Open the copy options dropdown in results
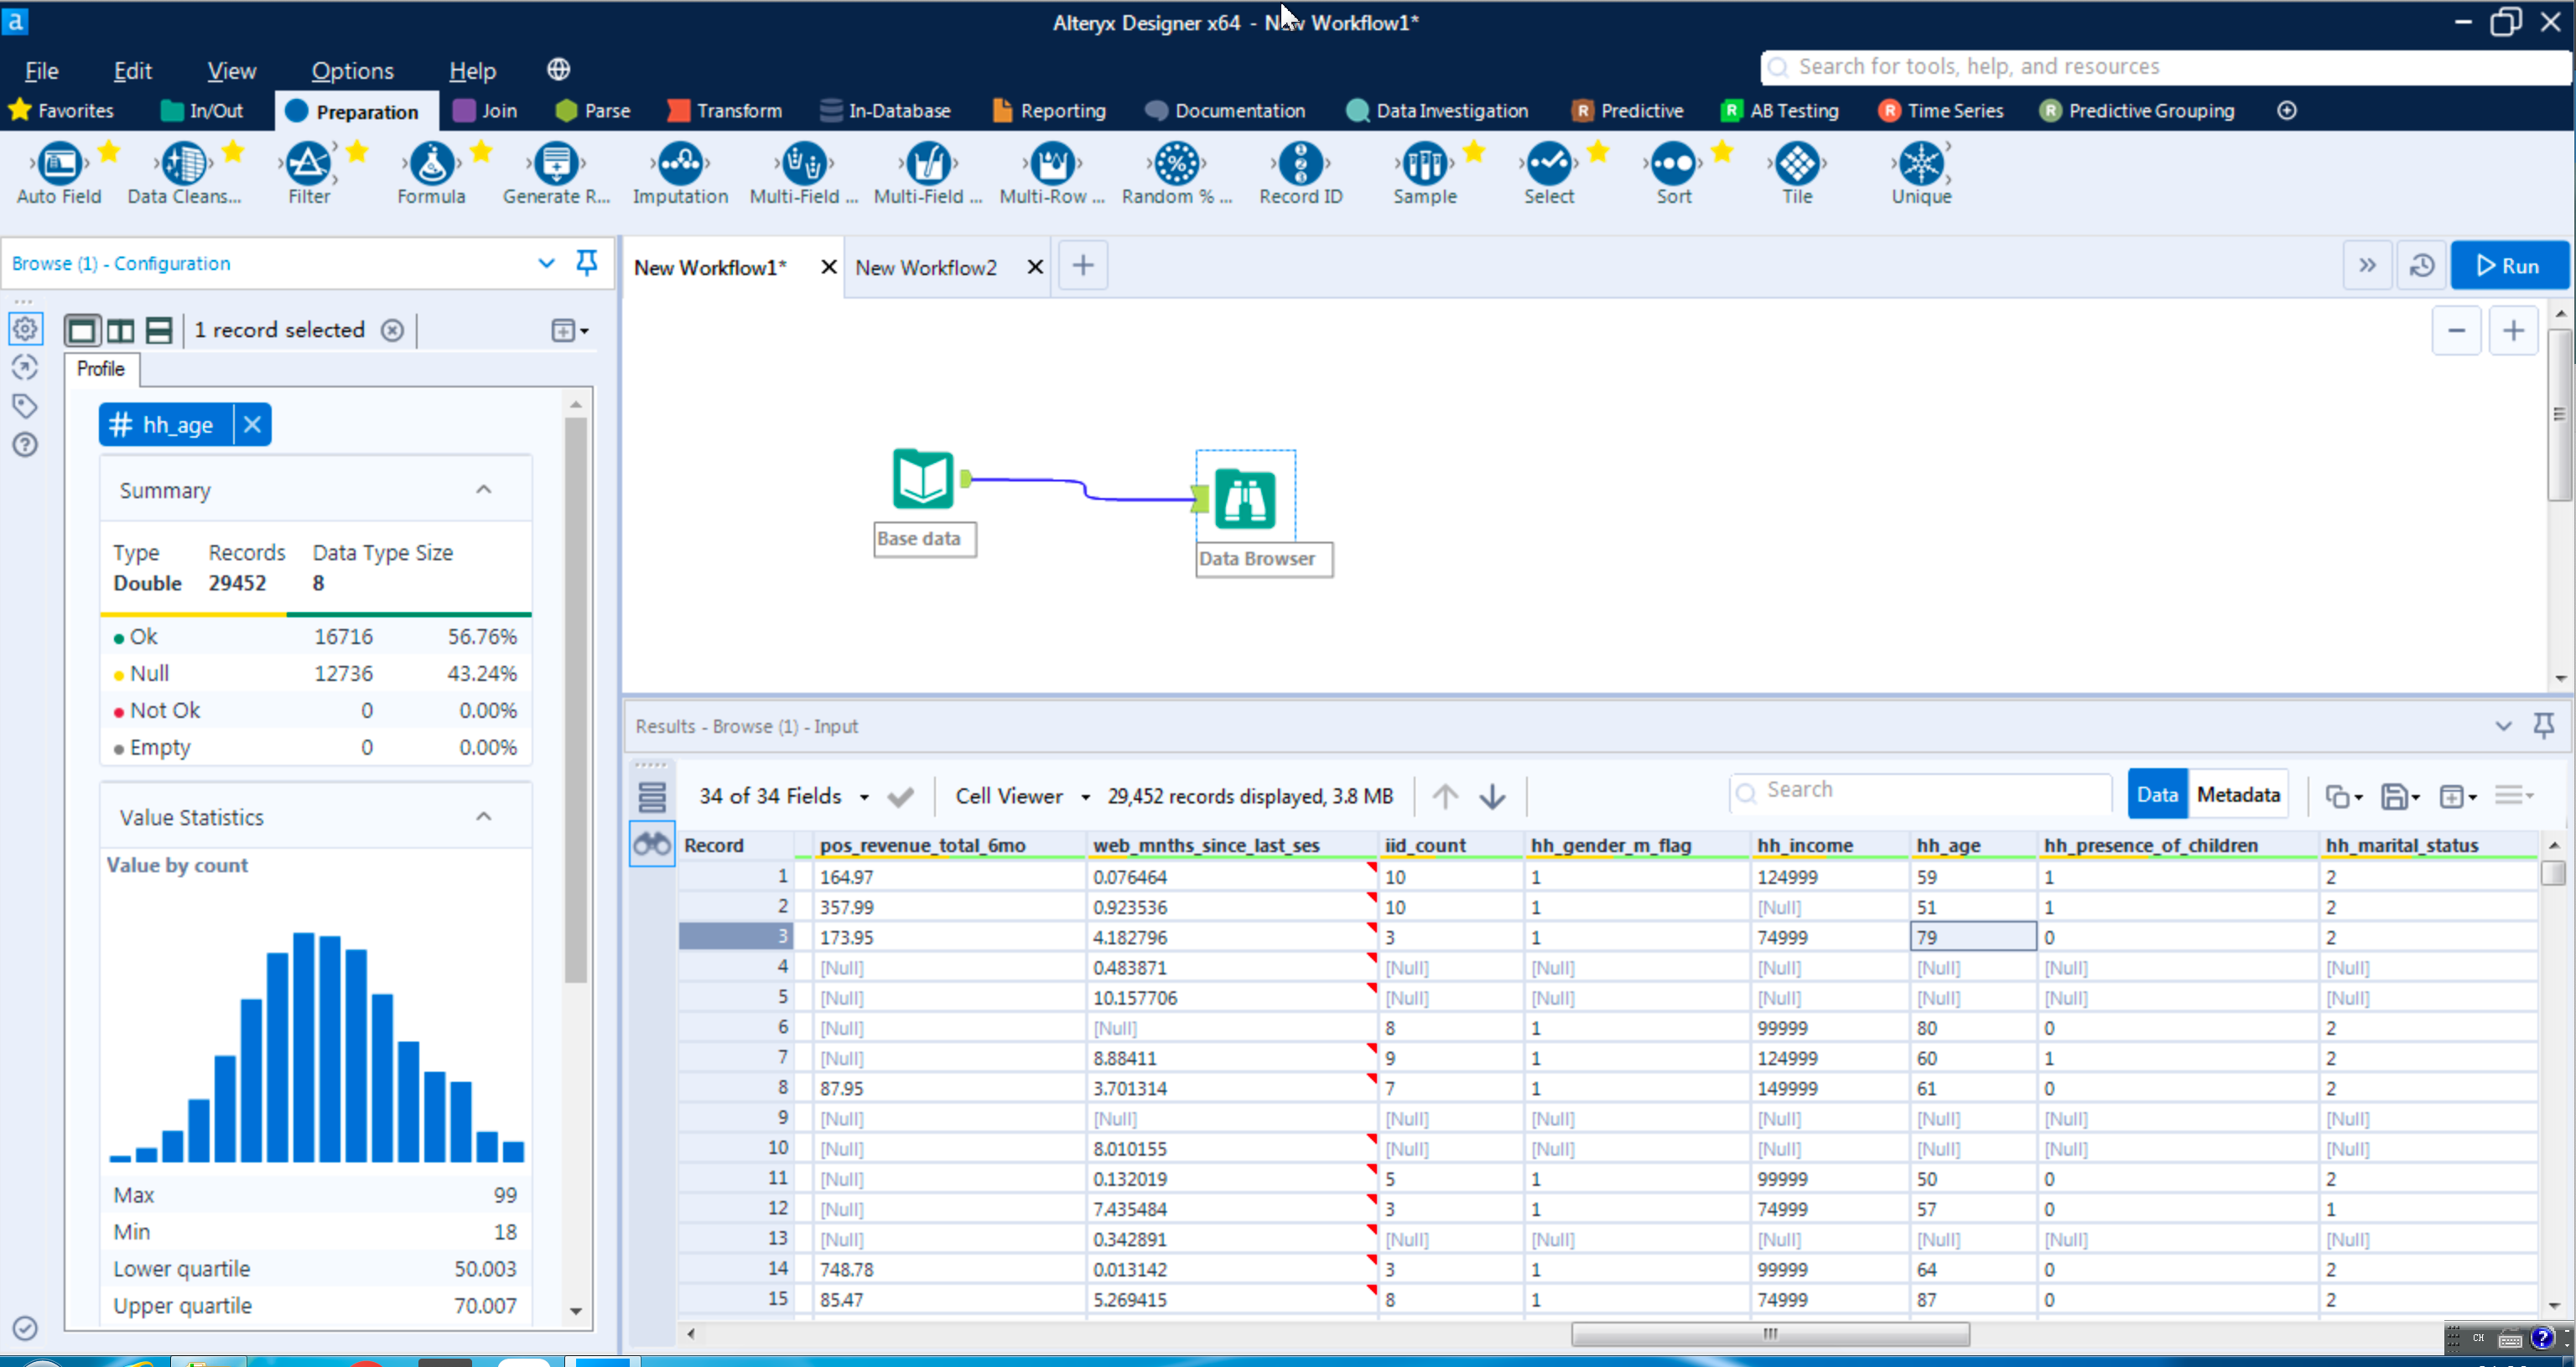This screenshot has width=2576, height=1367. [2343, 797]
